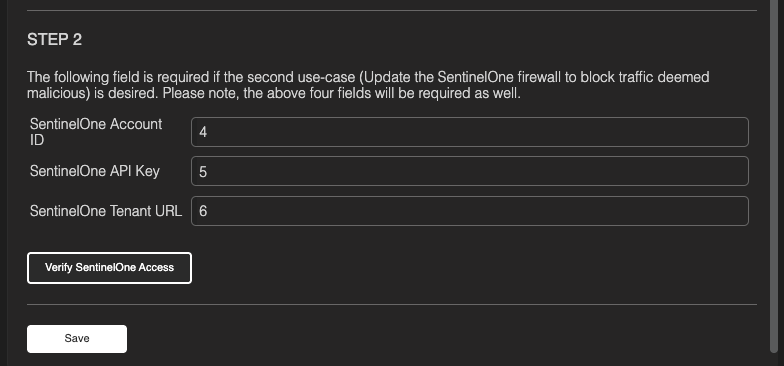Click the value 6 in Tenant URL field
Screen dimensions: 784x366
pyautogui.click(x=203, y=211)
